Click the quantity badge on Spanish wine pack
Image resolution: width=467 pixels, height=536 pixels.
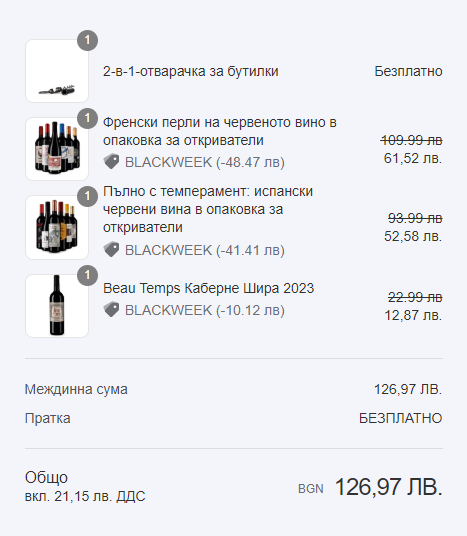click(x=88, y=197)
